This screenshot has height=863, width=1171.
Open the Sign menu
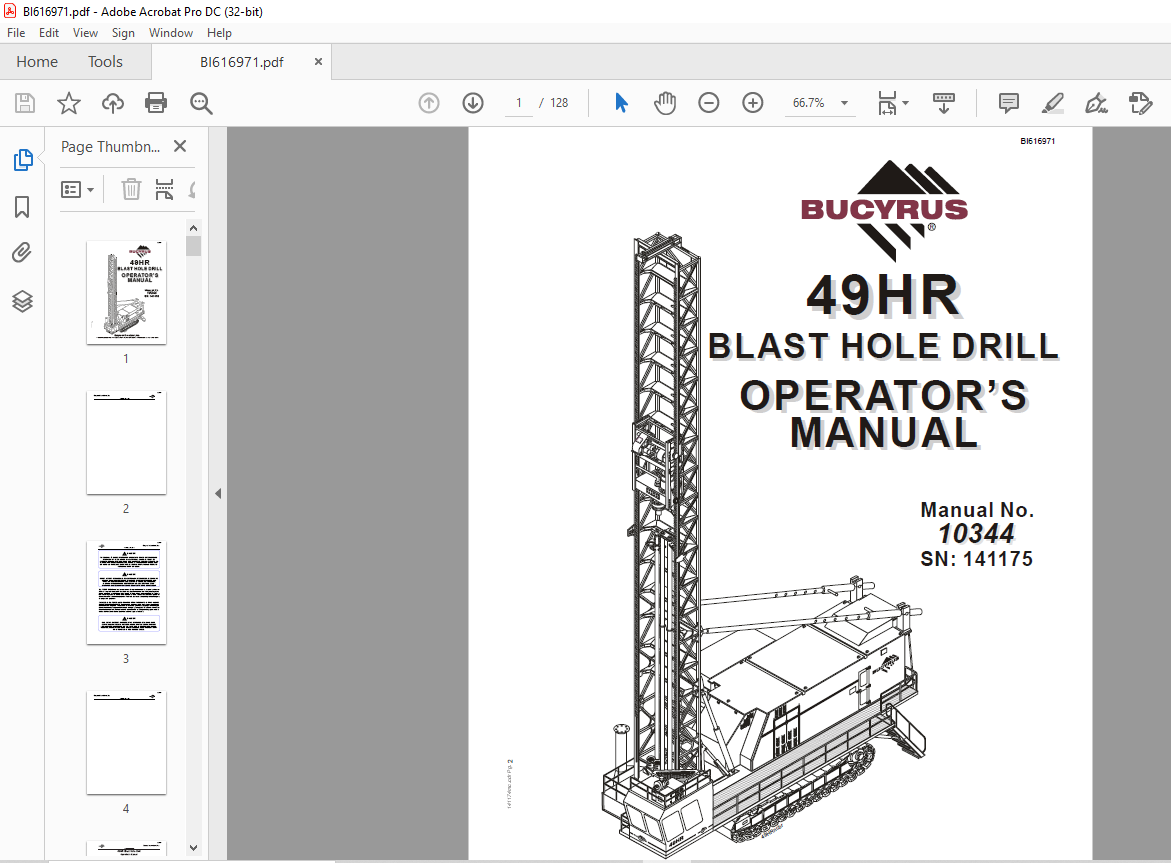[123, 33]
